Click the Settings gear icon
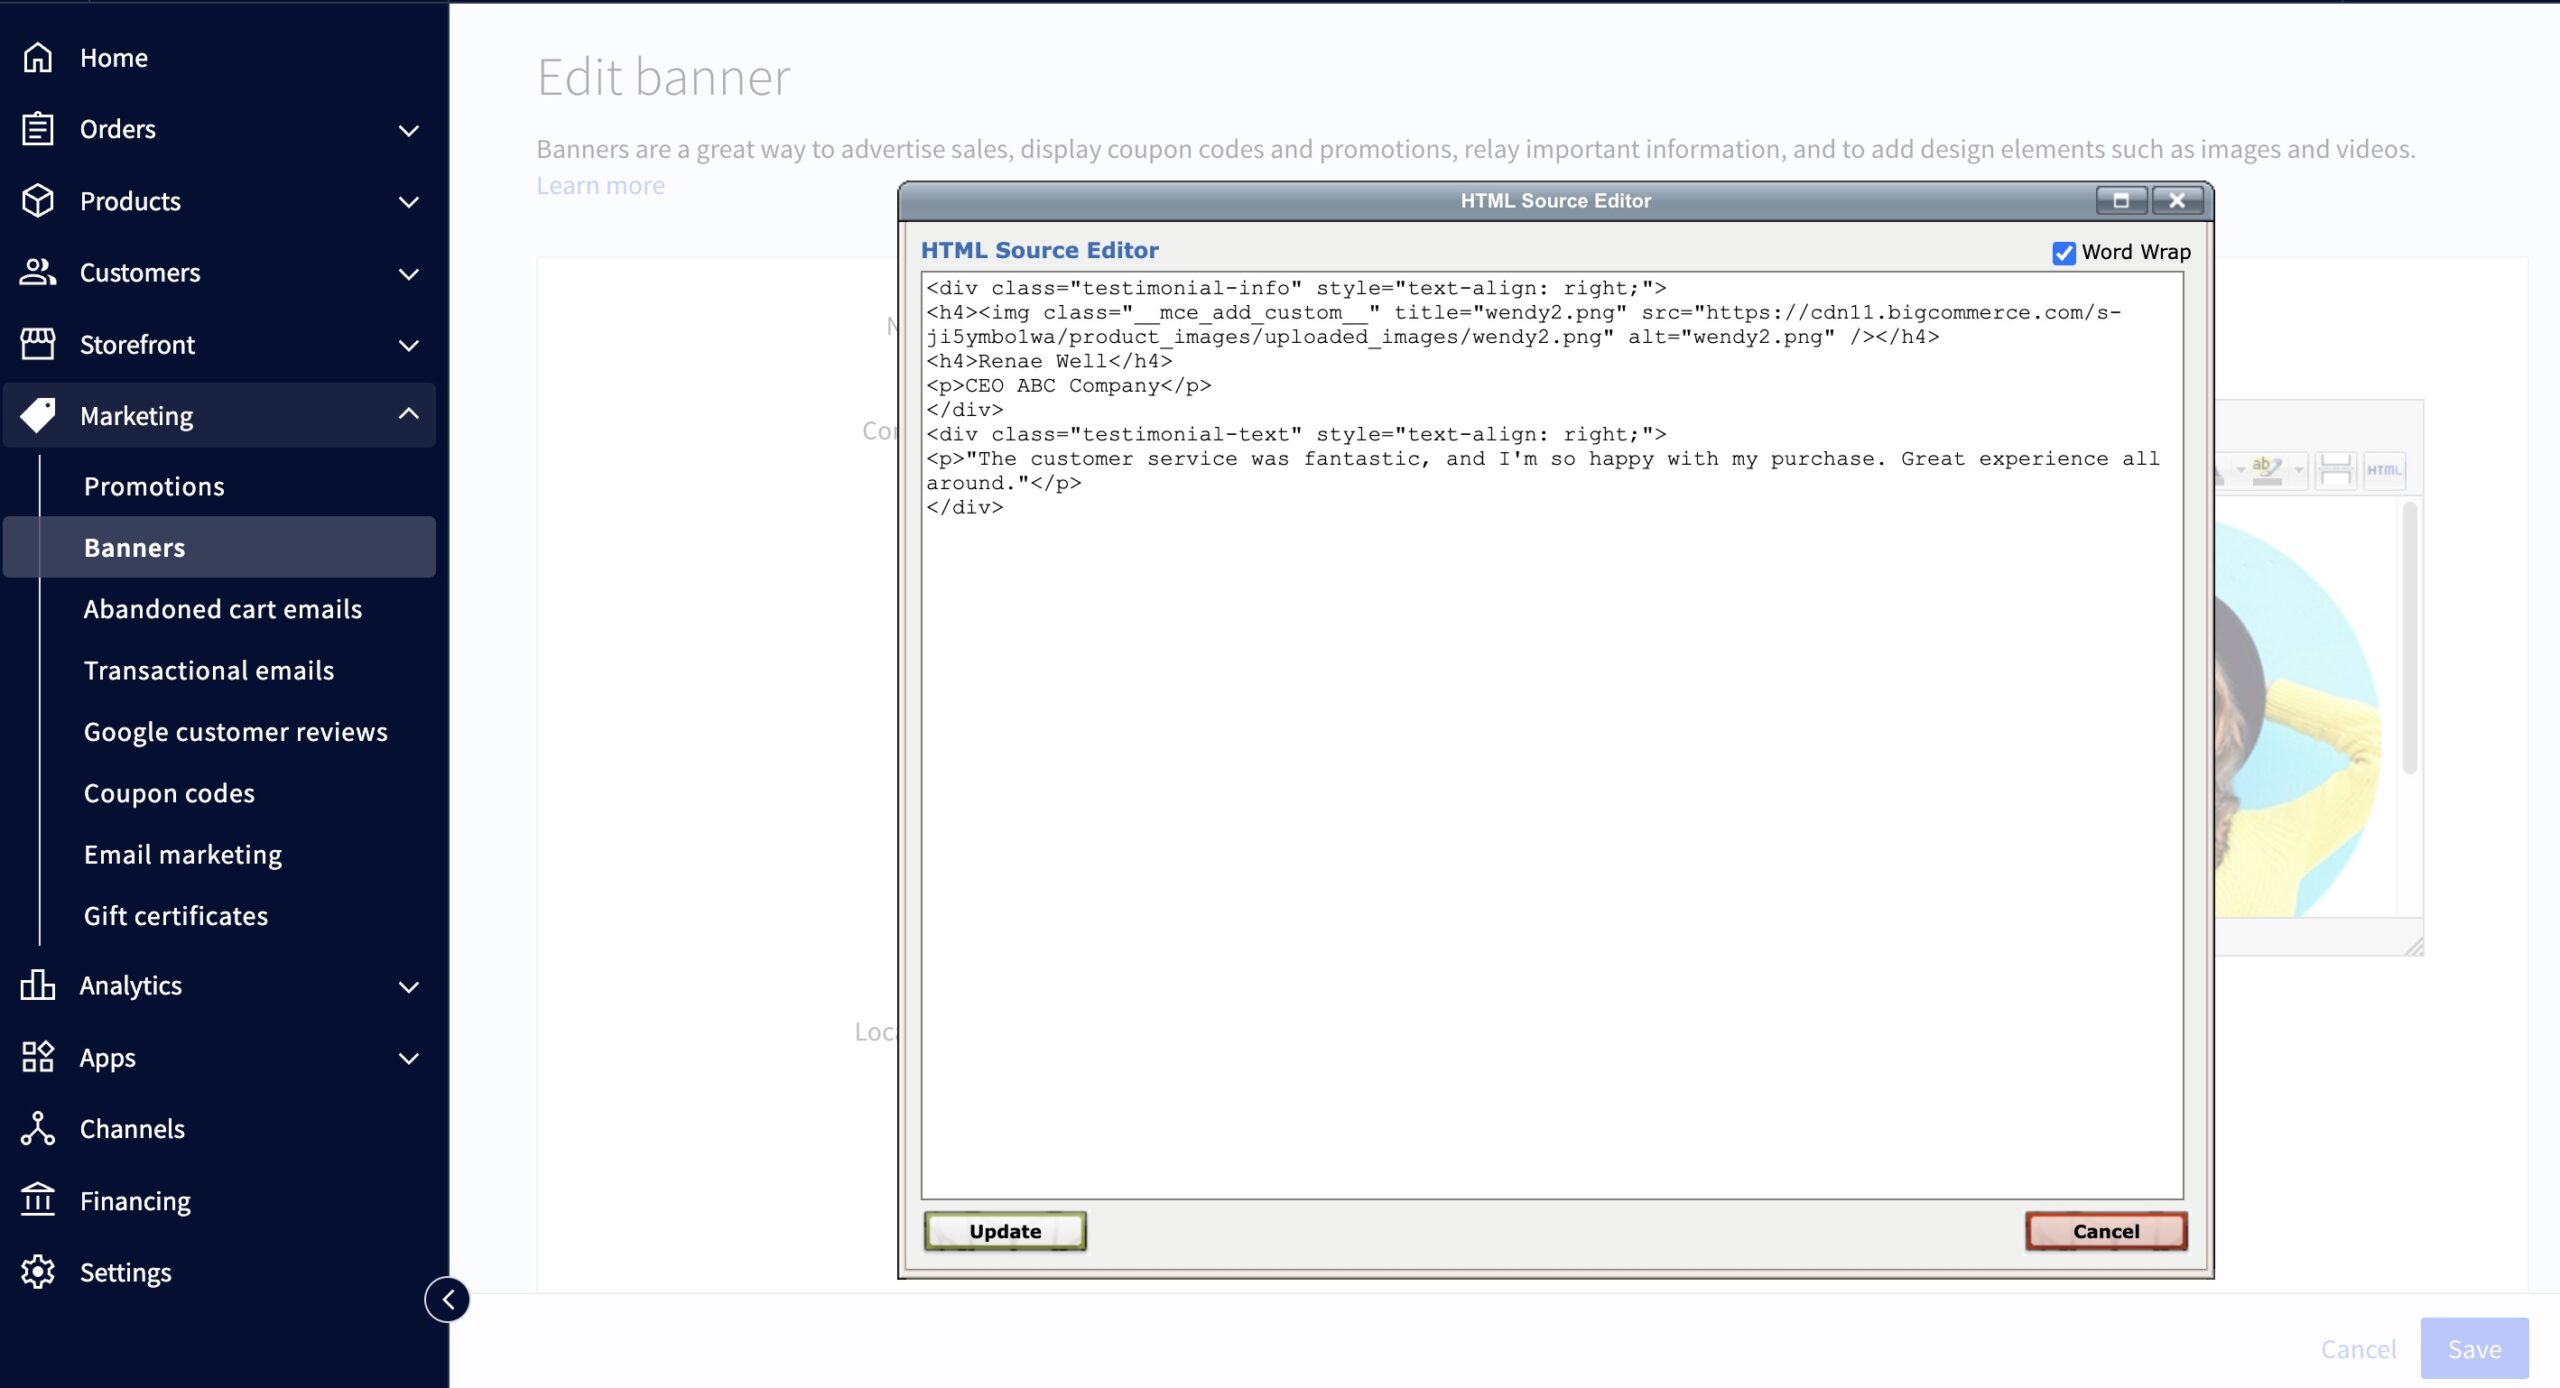Viewport: 2560px width, 1388px height. 38,1272
